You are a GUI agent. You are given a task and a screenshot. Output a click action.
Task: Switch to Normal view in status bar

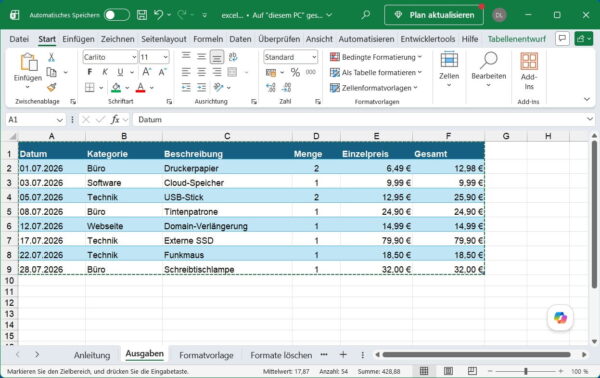(x=424, y=371)
